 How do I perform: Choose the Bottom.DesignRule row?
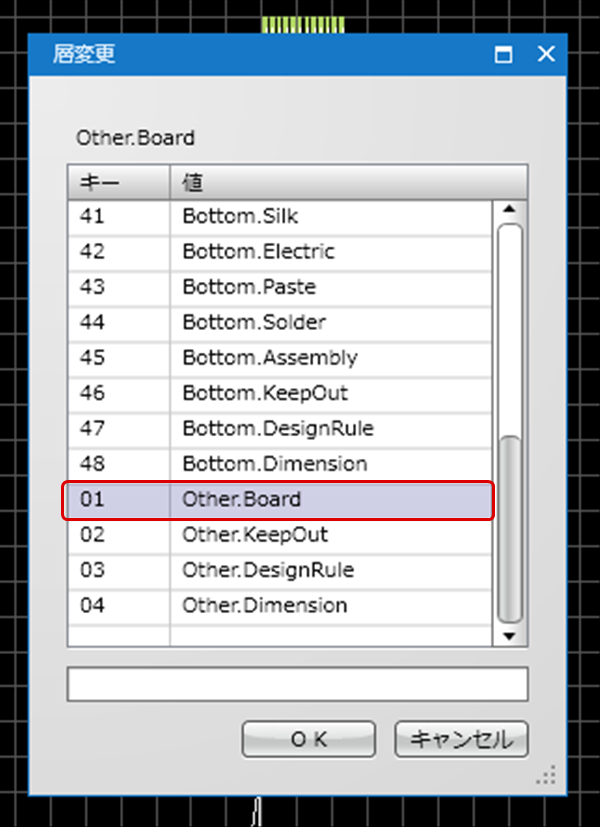click(280, 428)
